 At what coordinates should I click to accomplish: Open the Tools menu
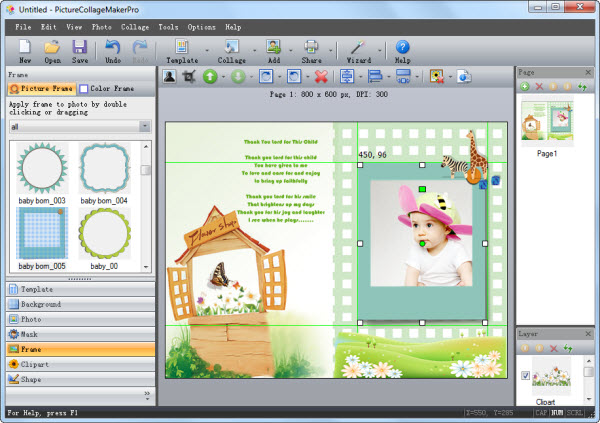[x=169, y=26]
